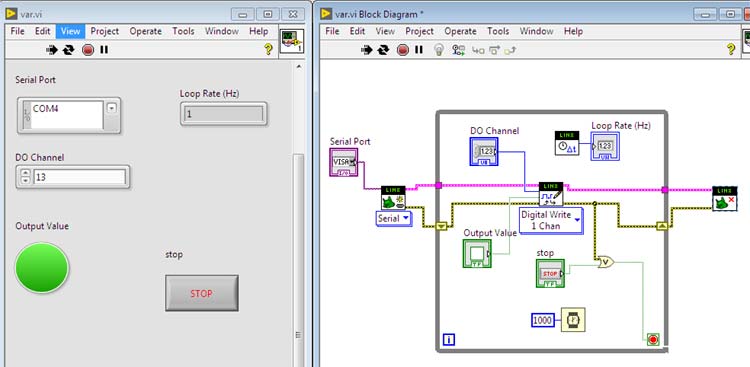
Task: Open Project menu in Block Diagram window
Action: [x=419, y=31]
